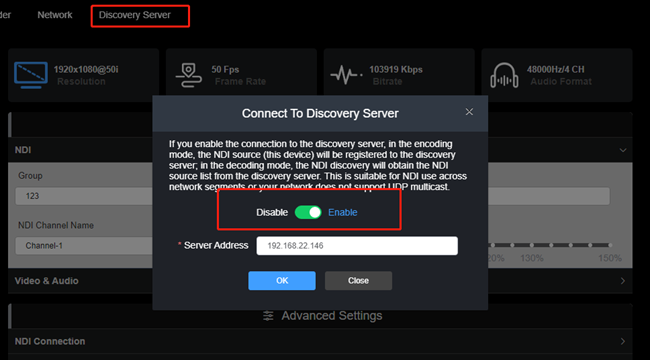This screenshot has width=650, height=360.
Task: Click the 1920x1080@50i resolution text
Action: 86,69
